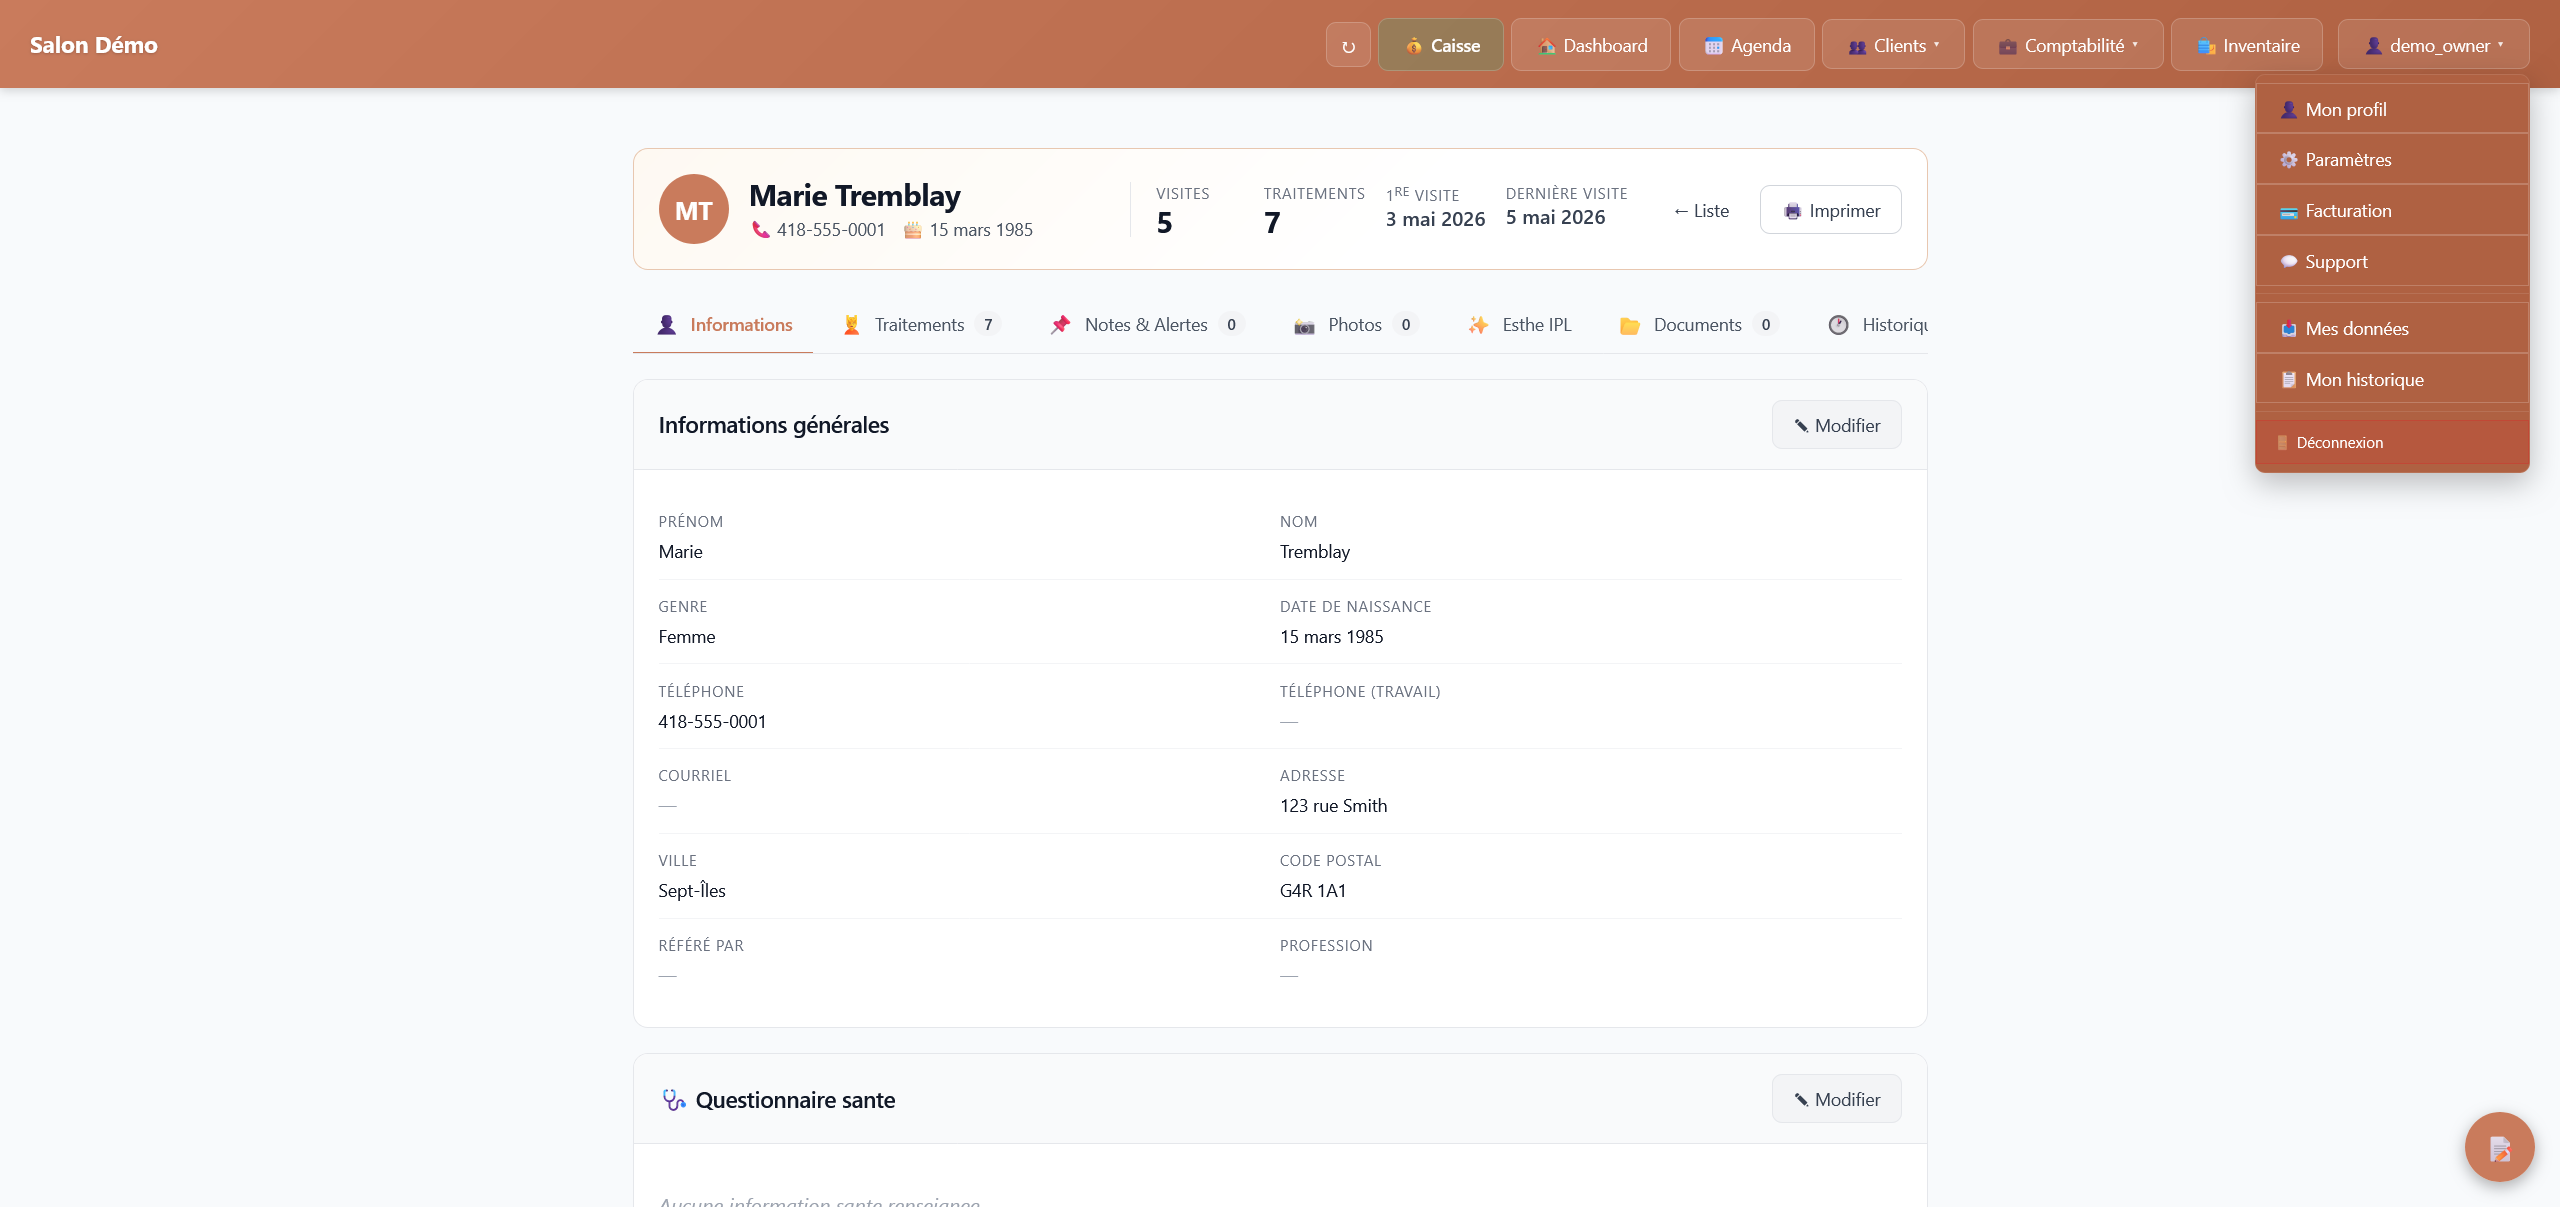Click Déconnexion to log out

pos(2392,443)
